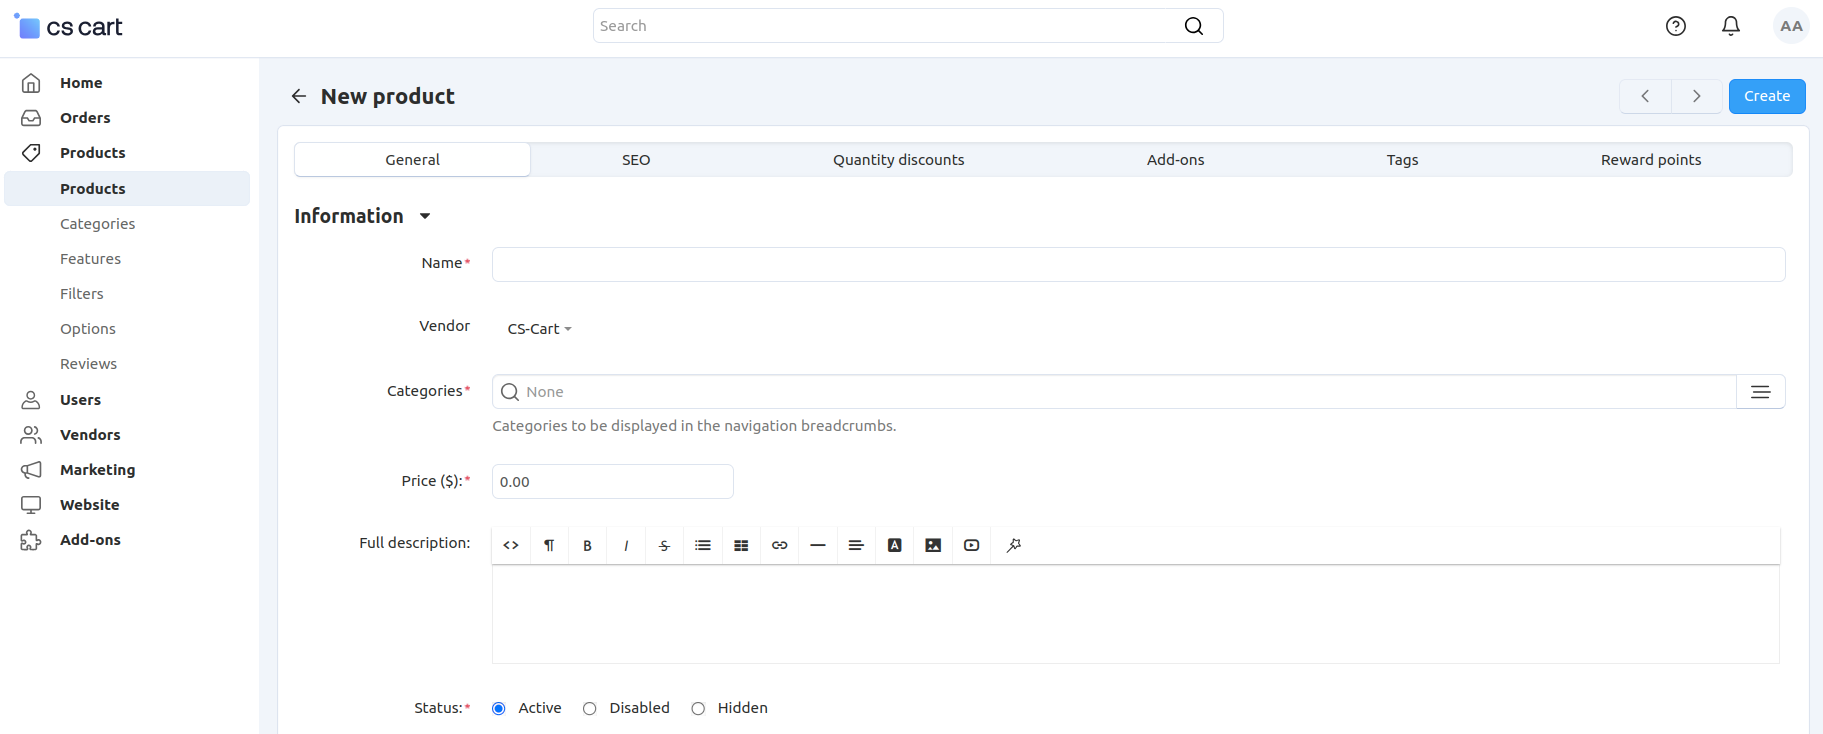Open Categories in the sidebar submenu
The height and width of the screenshot is (734, 1823).
click(x=97, y=224)
